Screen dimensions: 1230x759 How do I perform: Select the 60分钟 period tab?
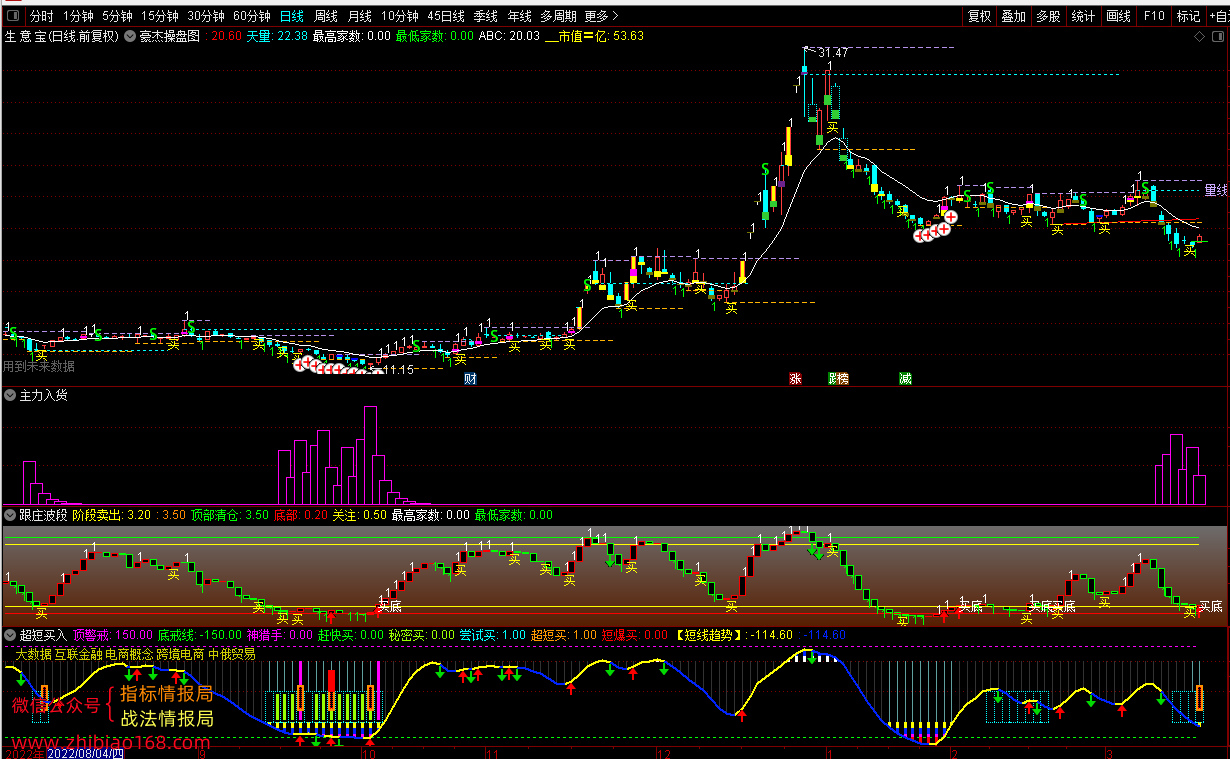click(252, 16)
